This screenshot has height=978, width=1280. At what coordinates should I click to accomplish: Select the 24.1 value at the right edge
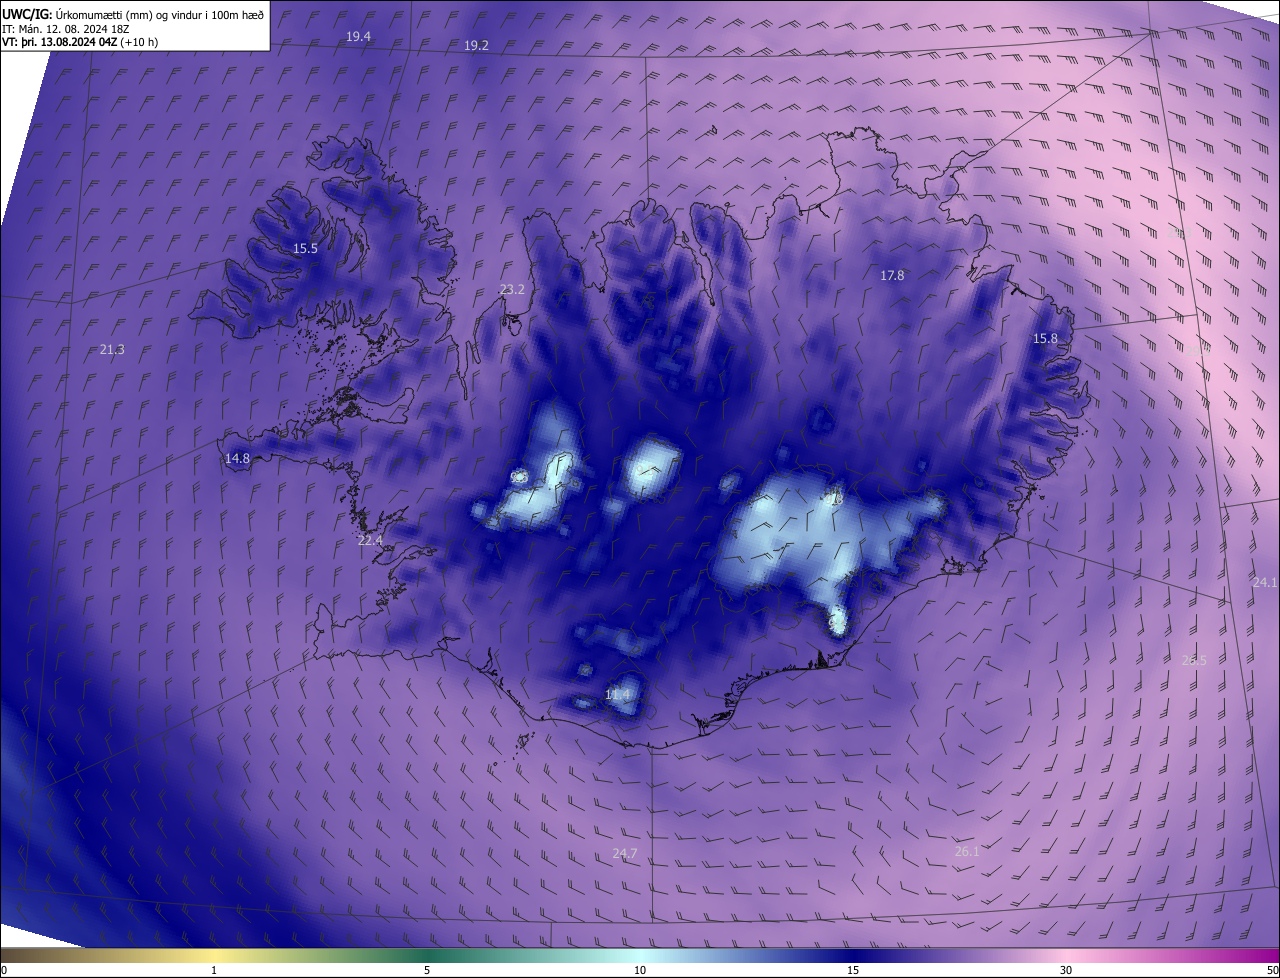[1265, 582]
